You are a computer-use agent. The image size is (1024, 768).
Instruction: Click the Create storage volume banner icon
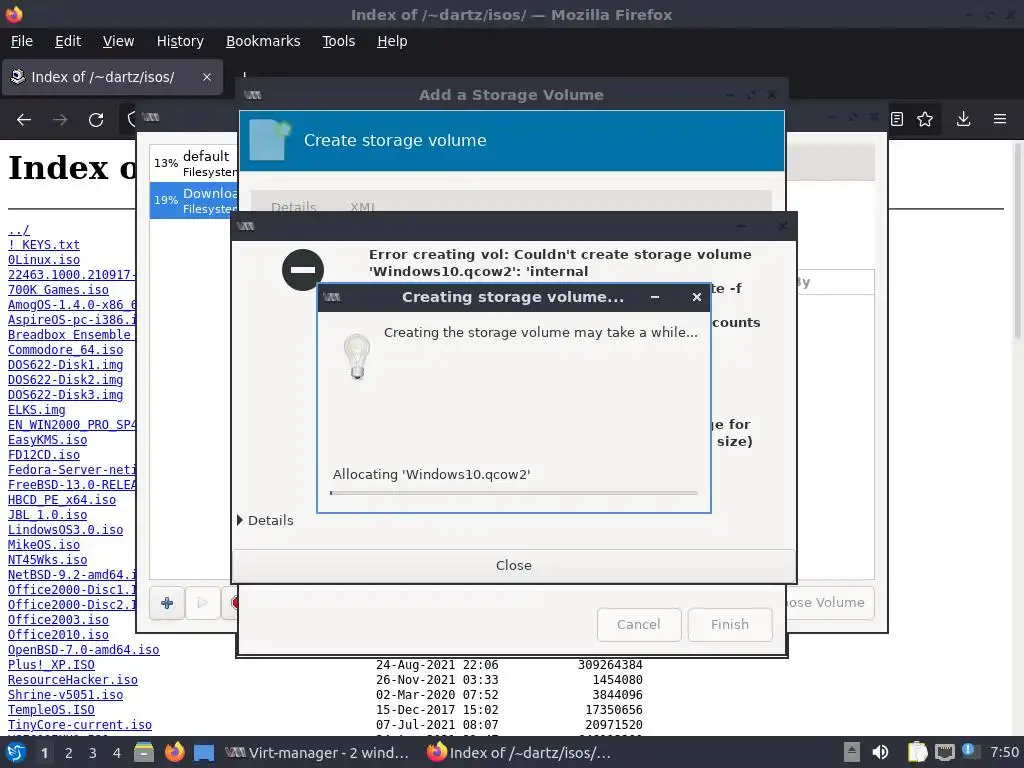point(269,139)
